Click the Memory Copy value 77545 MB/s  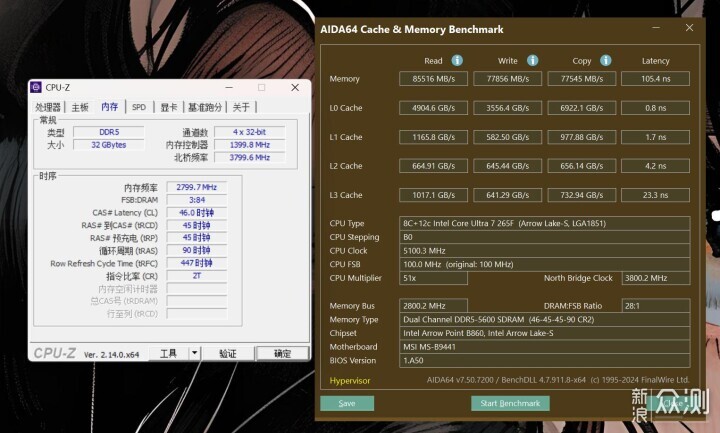582,79
